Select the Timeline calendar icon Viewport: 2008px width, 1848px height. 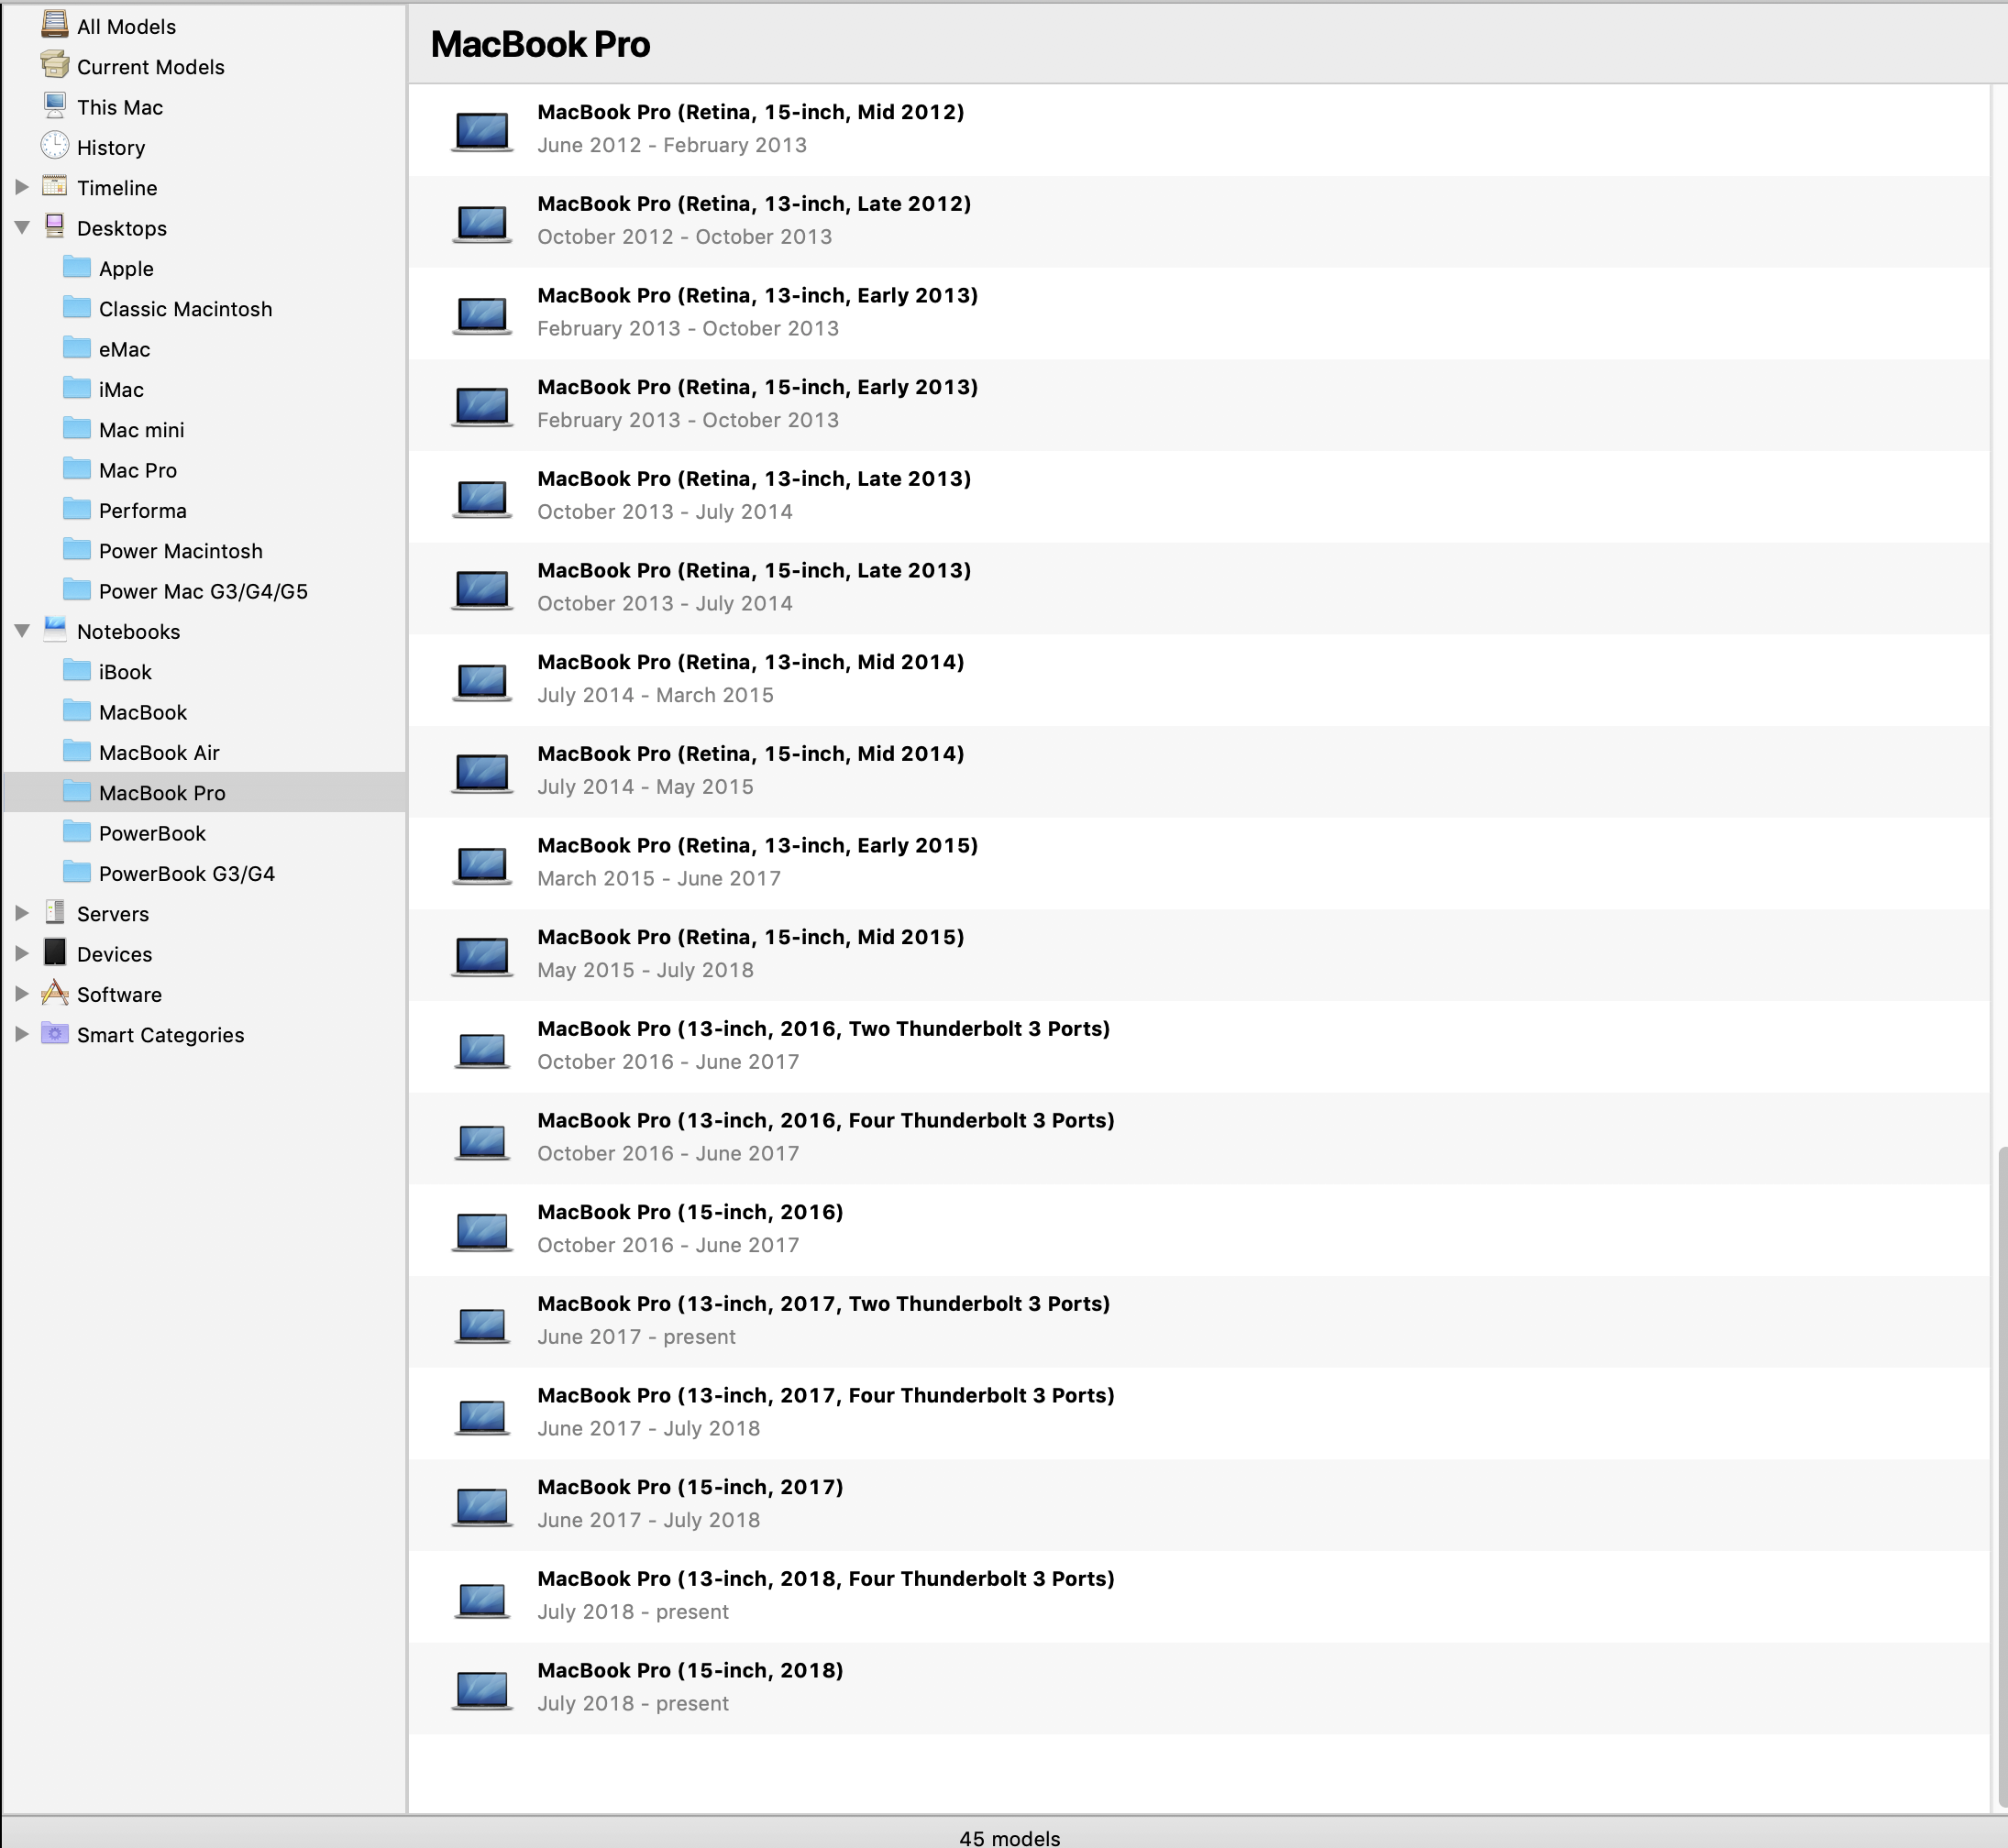pyautogui.click(x=55, y=186)
